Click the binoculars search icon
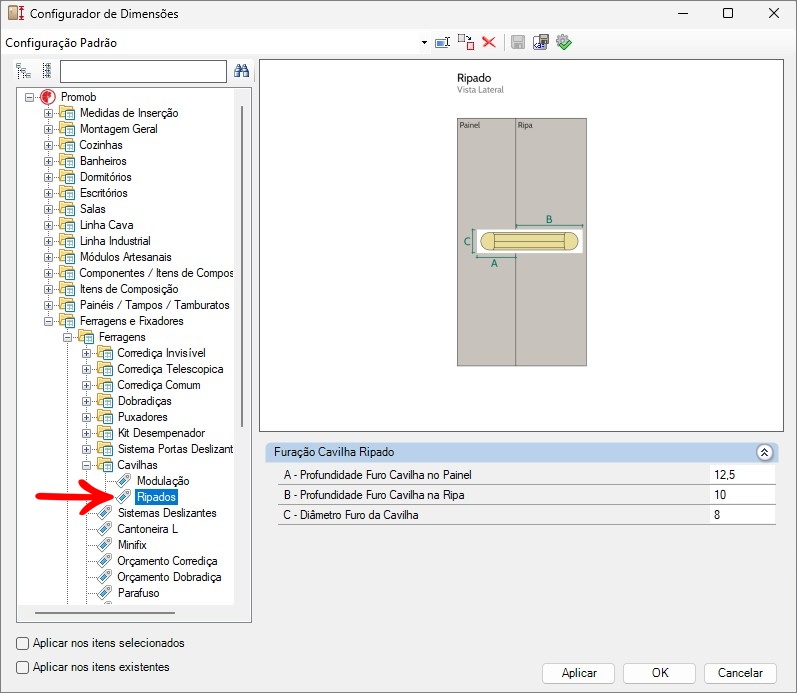The height and width of the screenshot is (693, 797). [241, 71]
